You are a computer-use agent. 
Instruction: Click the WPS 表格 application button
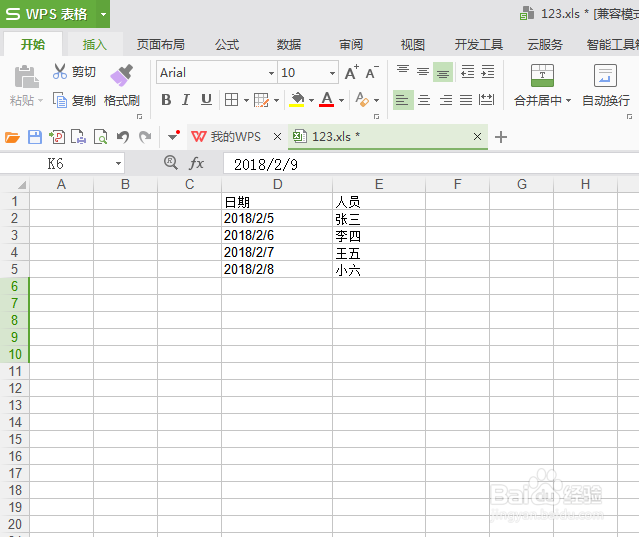[x=48, y=14]
